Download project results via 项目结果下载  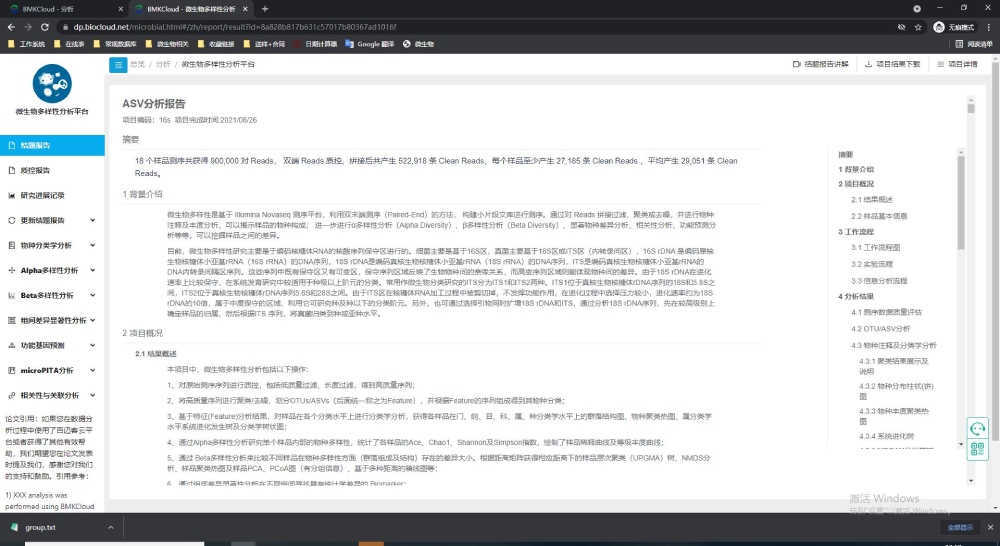pos(892,64)
